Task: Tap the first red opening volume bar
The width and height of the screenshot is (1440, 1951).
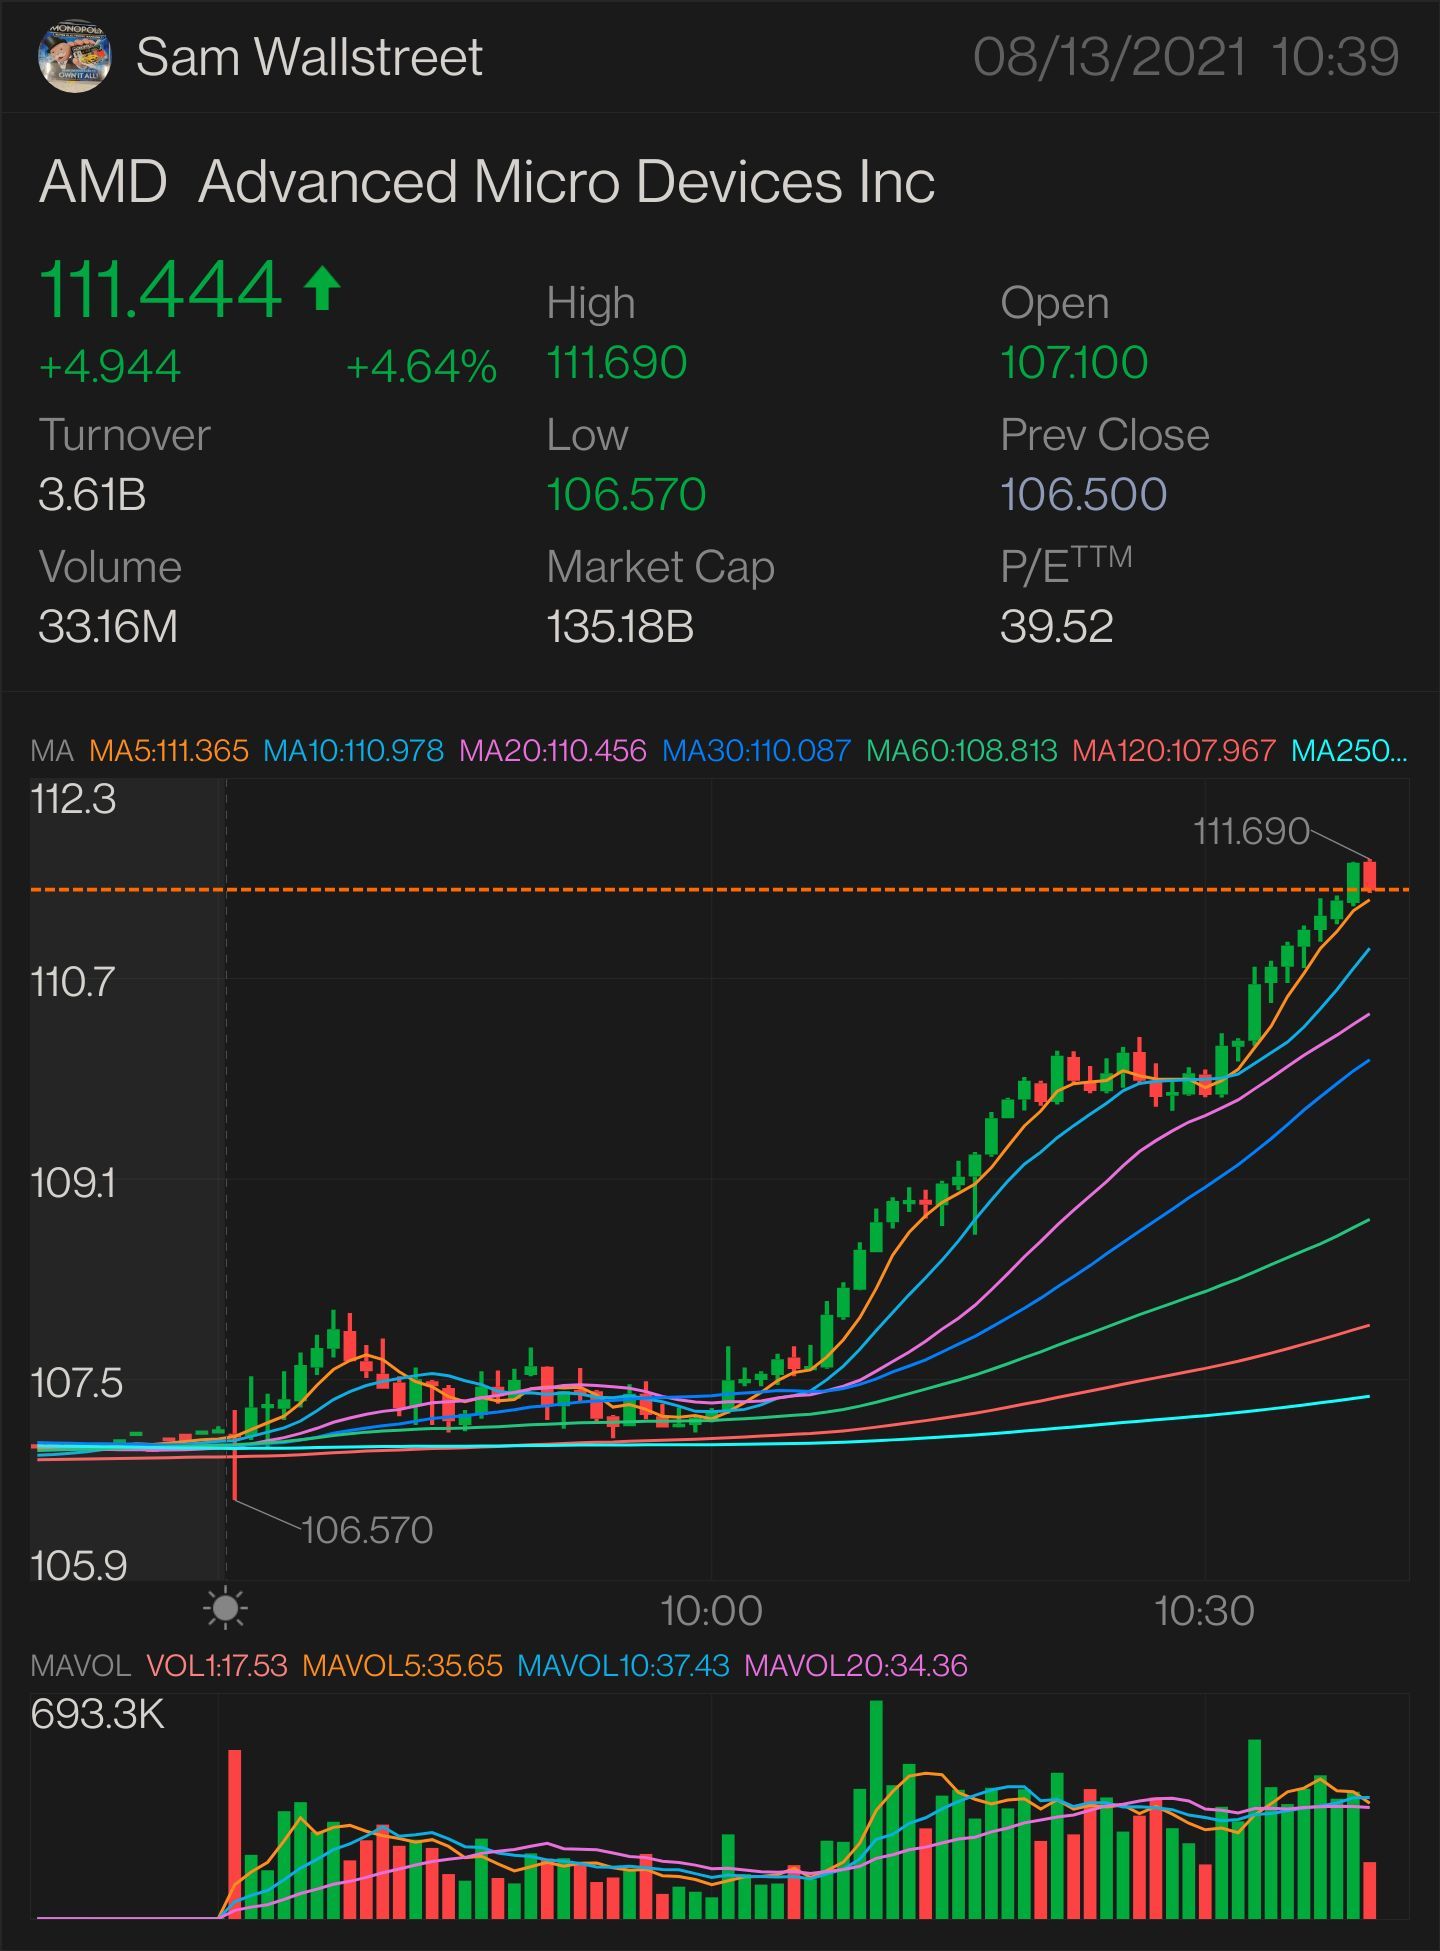Action: coord(235,1834)
